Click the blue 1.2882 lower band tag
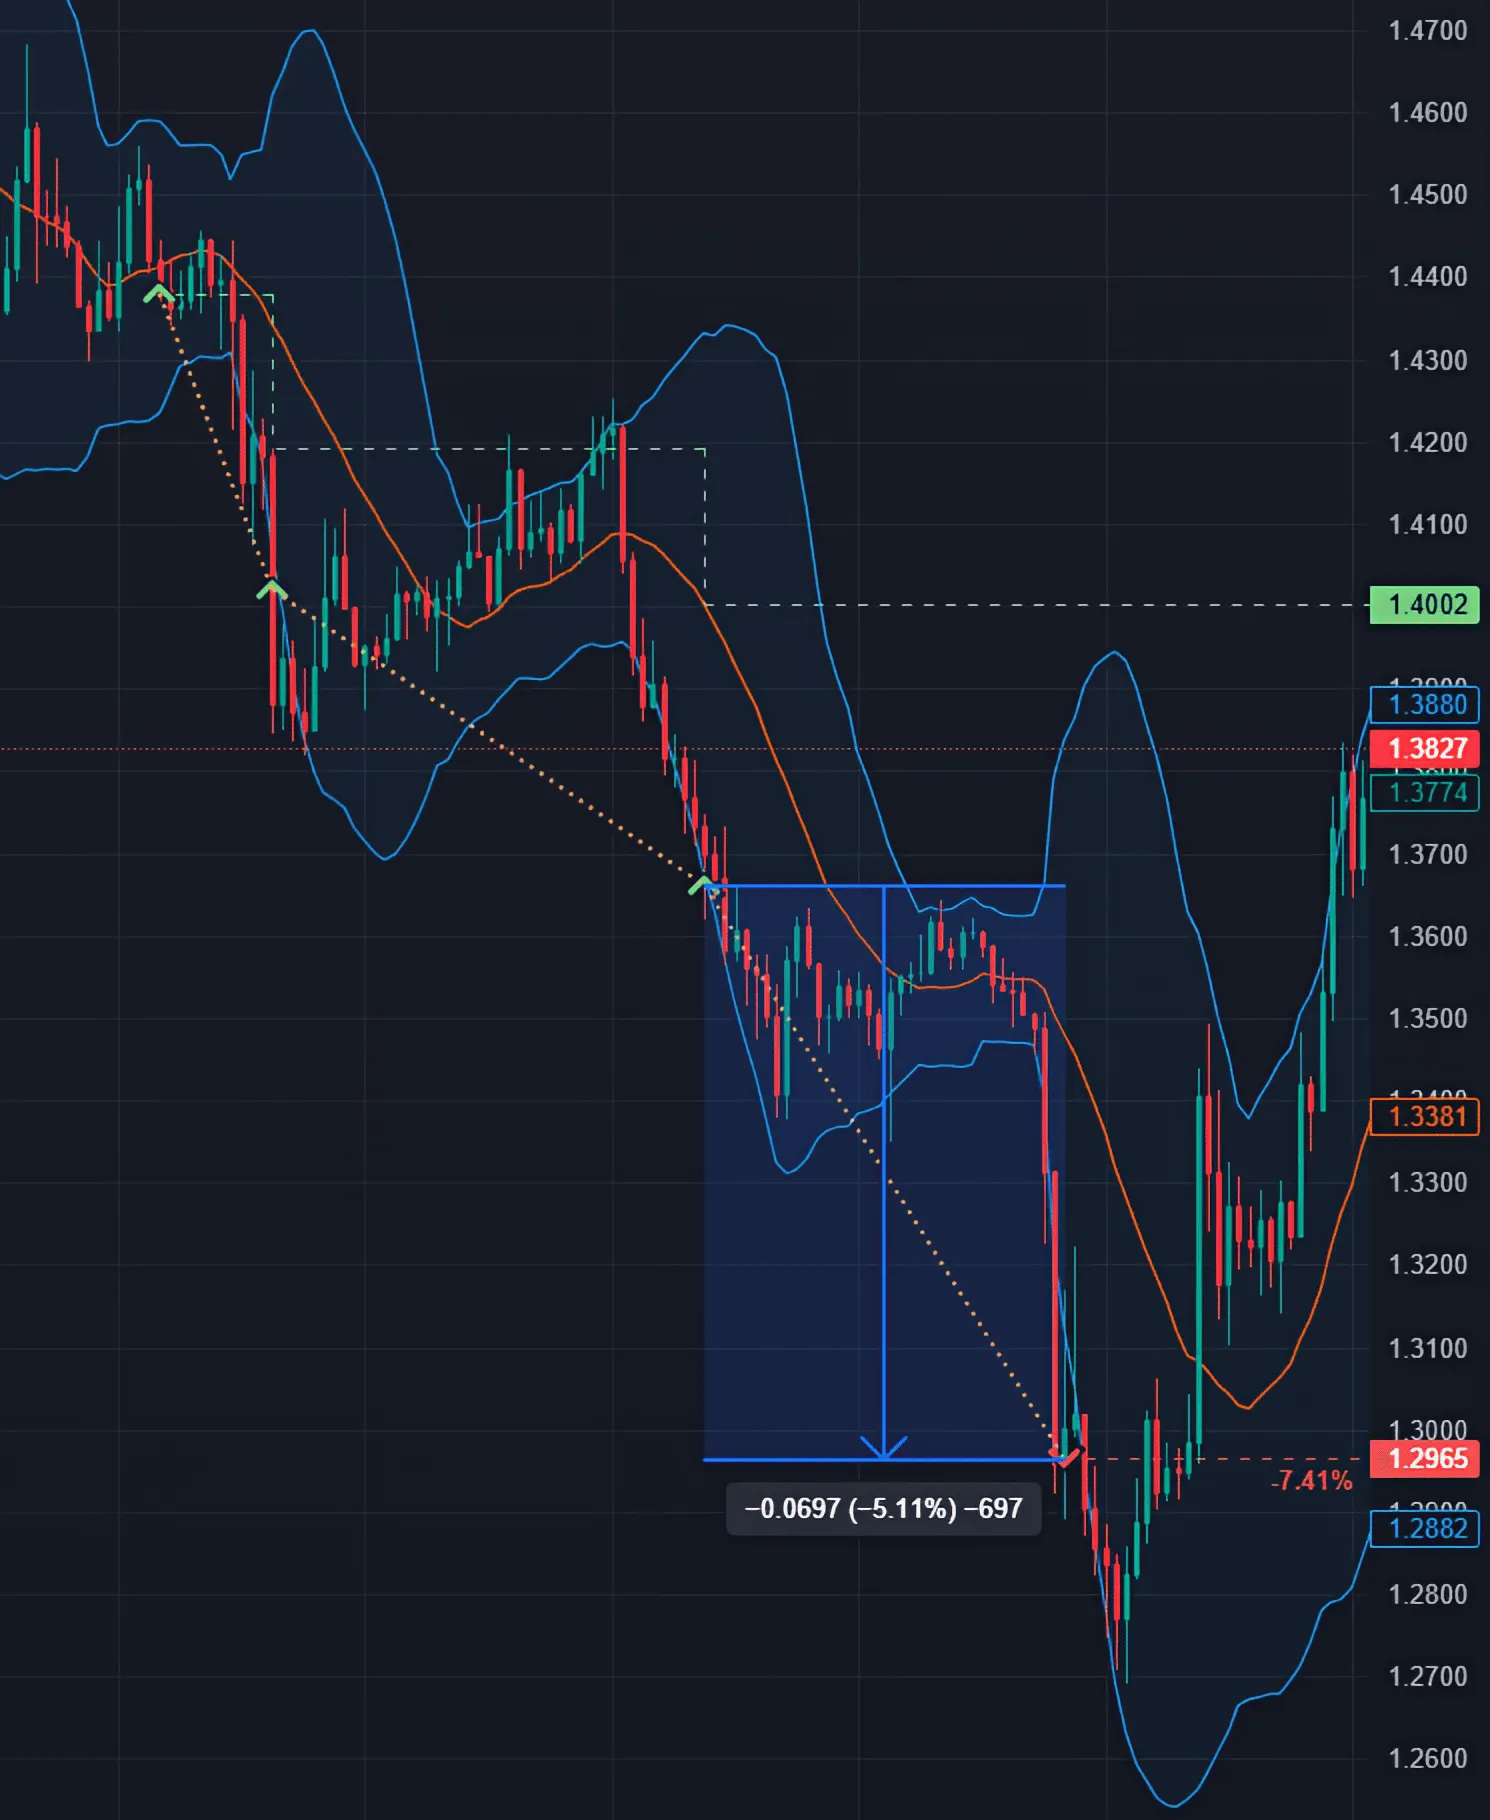Viewport: 1490px width, 1820px height. 1424,1529
